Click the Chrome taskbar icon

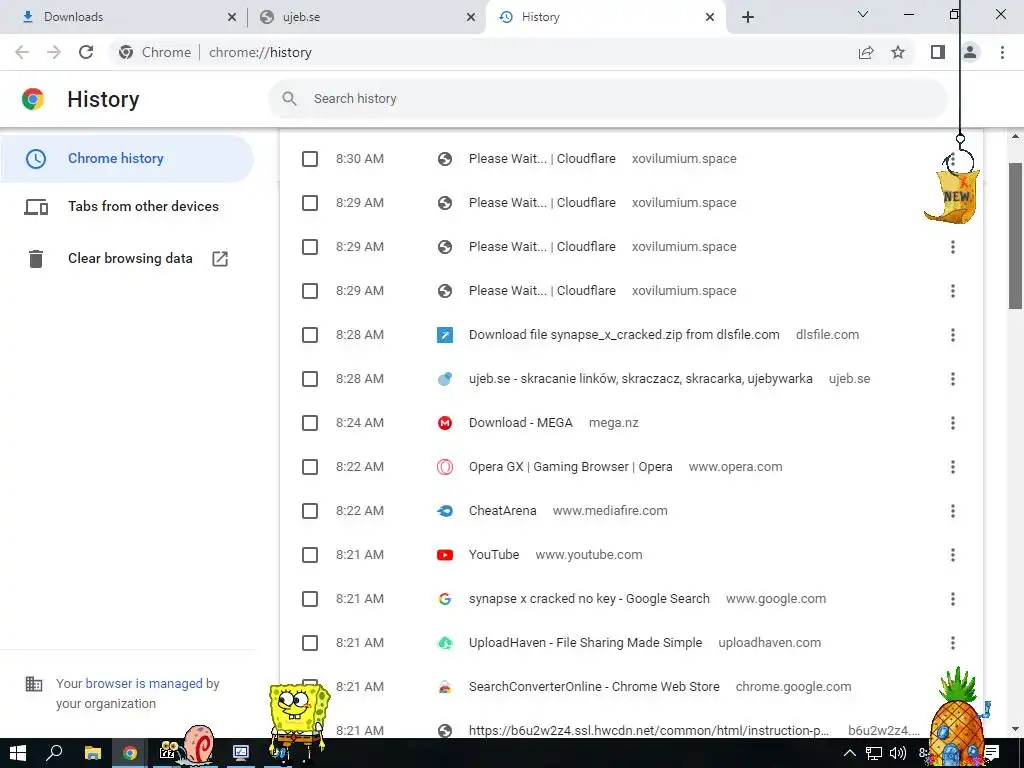[130, 754]
